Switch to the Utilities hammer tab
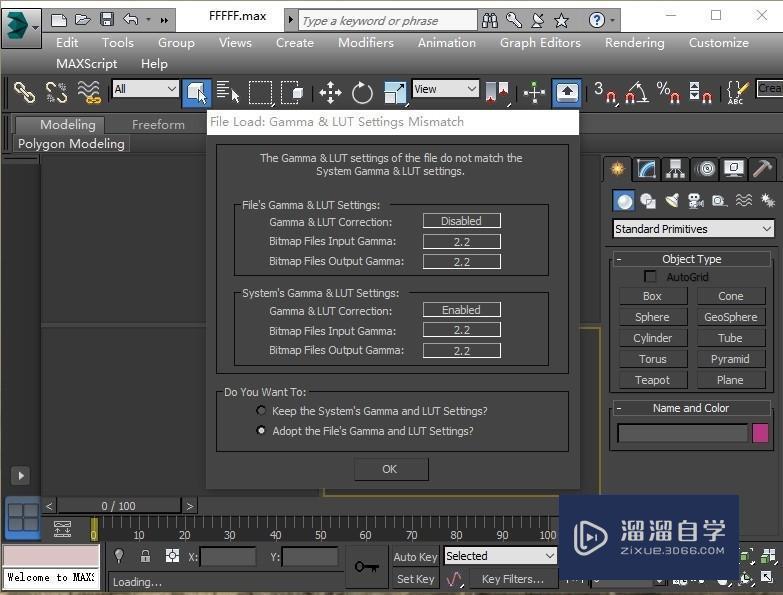 coord(763,169)
